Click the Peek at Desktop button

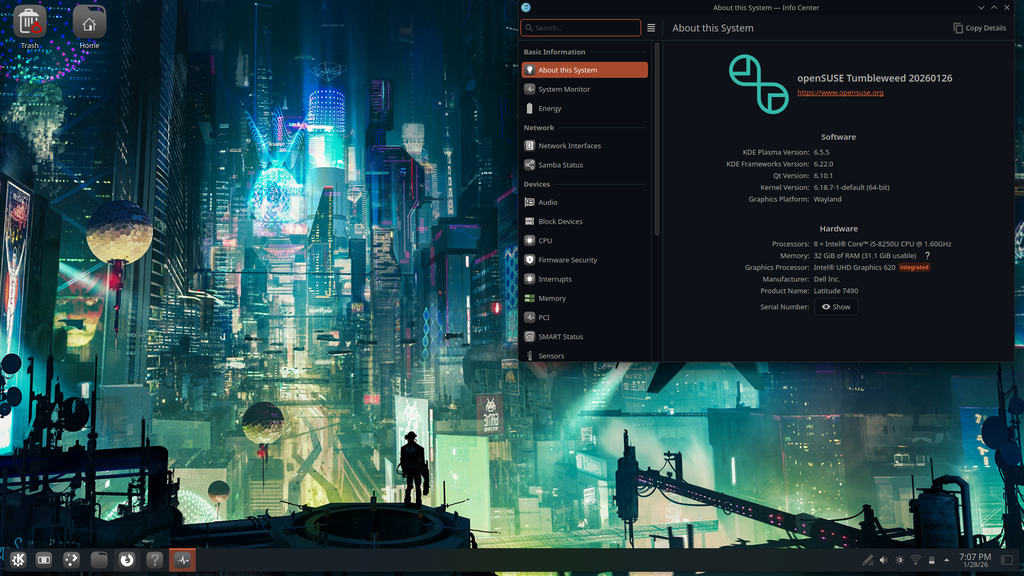(1007, 560)
